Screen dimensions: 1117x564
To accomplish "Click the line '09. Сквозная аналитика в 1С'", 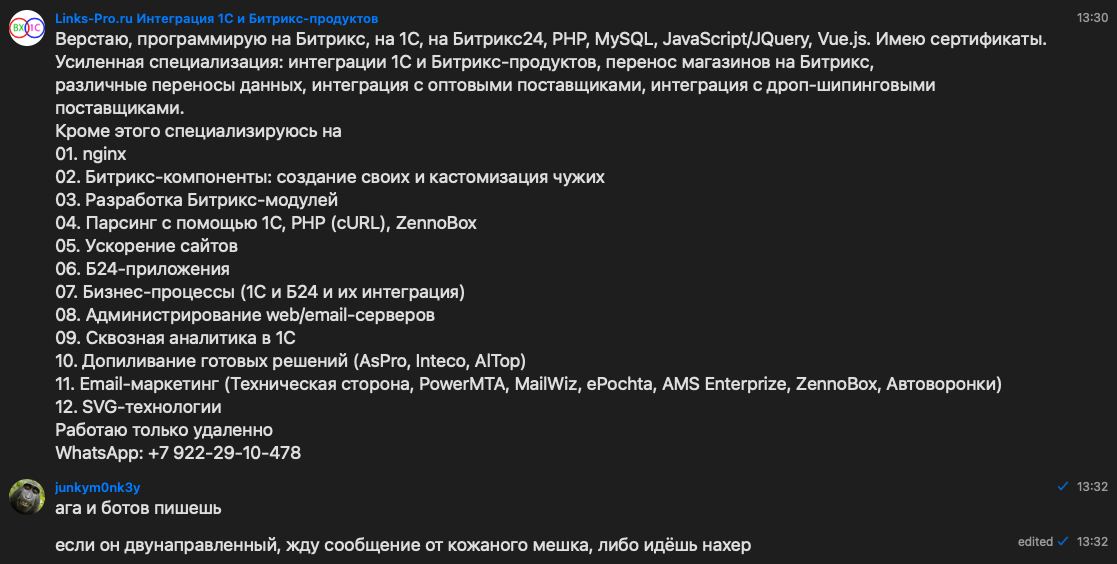I will [175, 338].
